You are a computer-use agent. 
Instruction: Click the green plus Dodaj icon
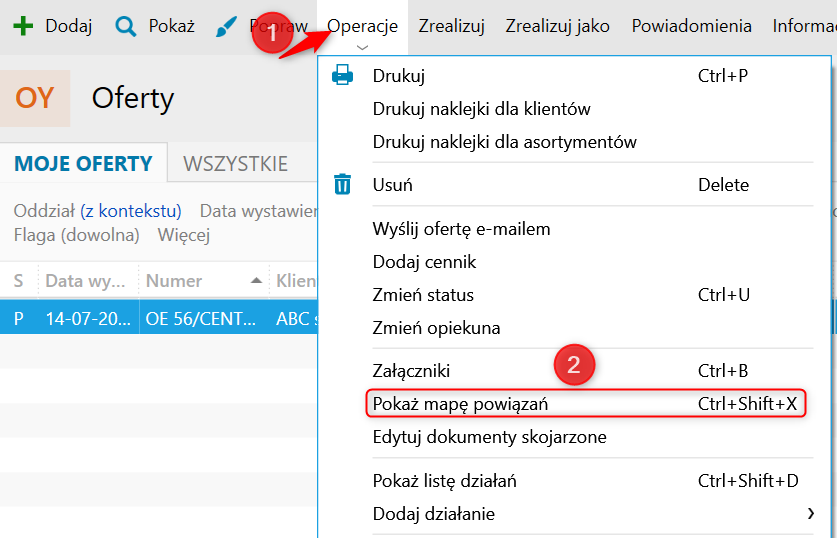tap(23, 26)
